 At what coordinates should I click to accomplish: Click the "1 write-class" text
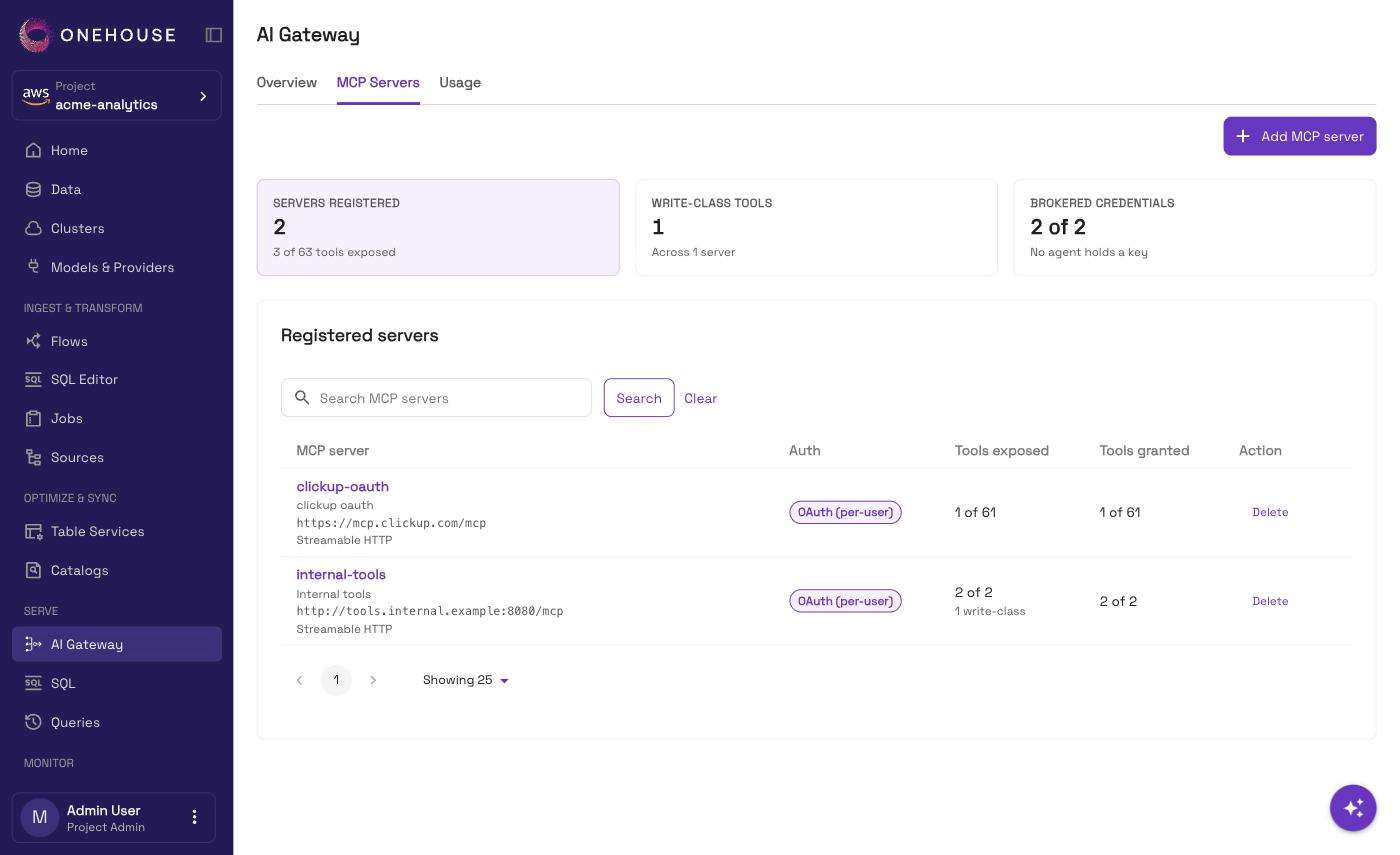click(x=990, y=611)
